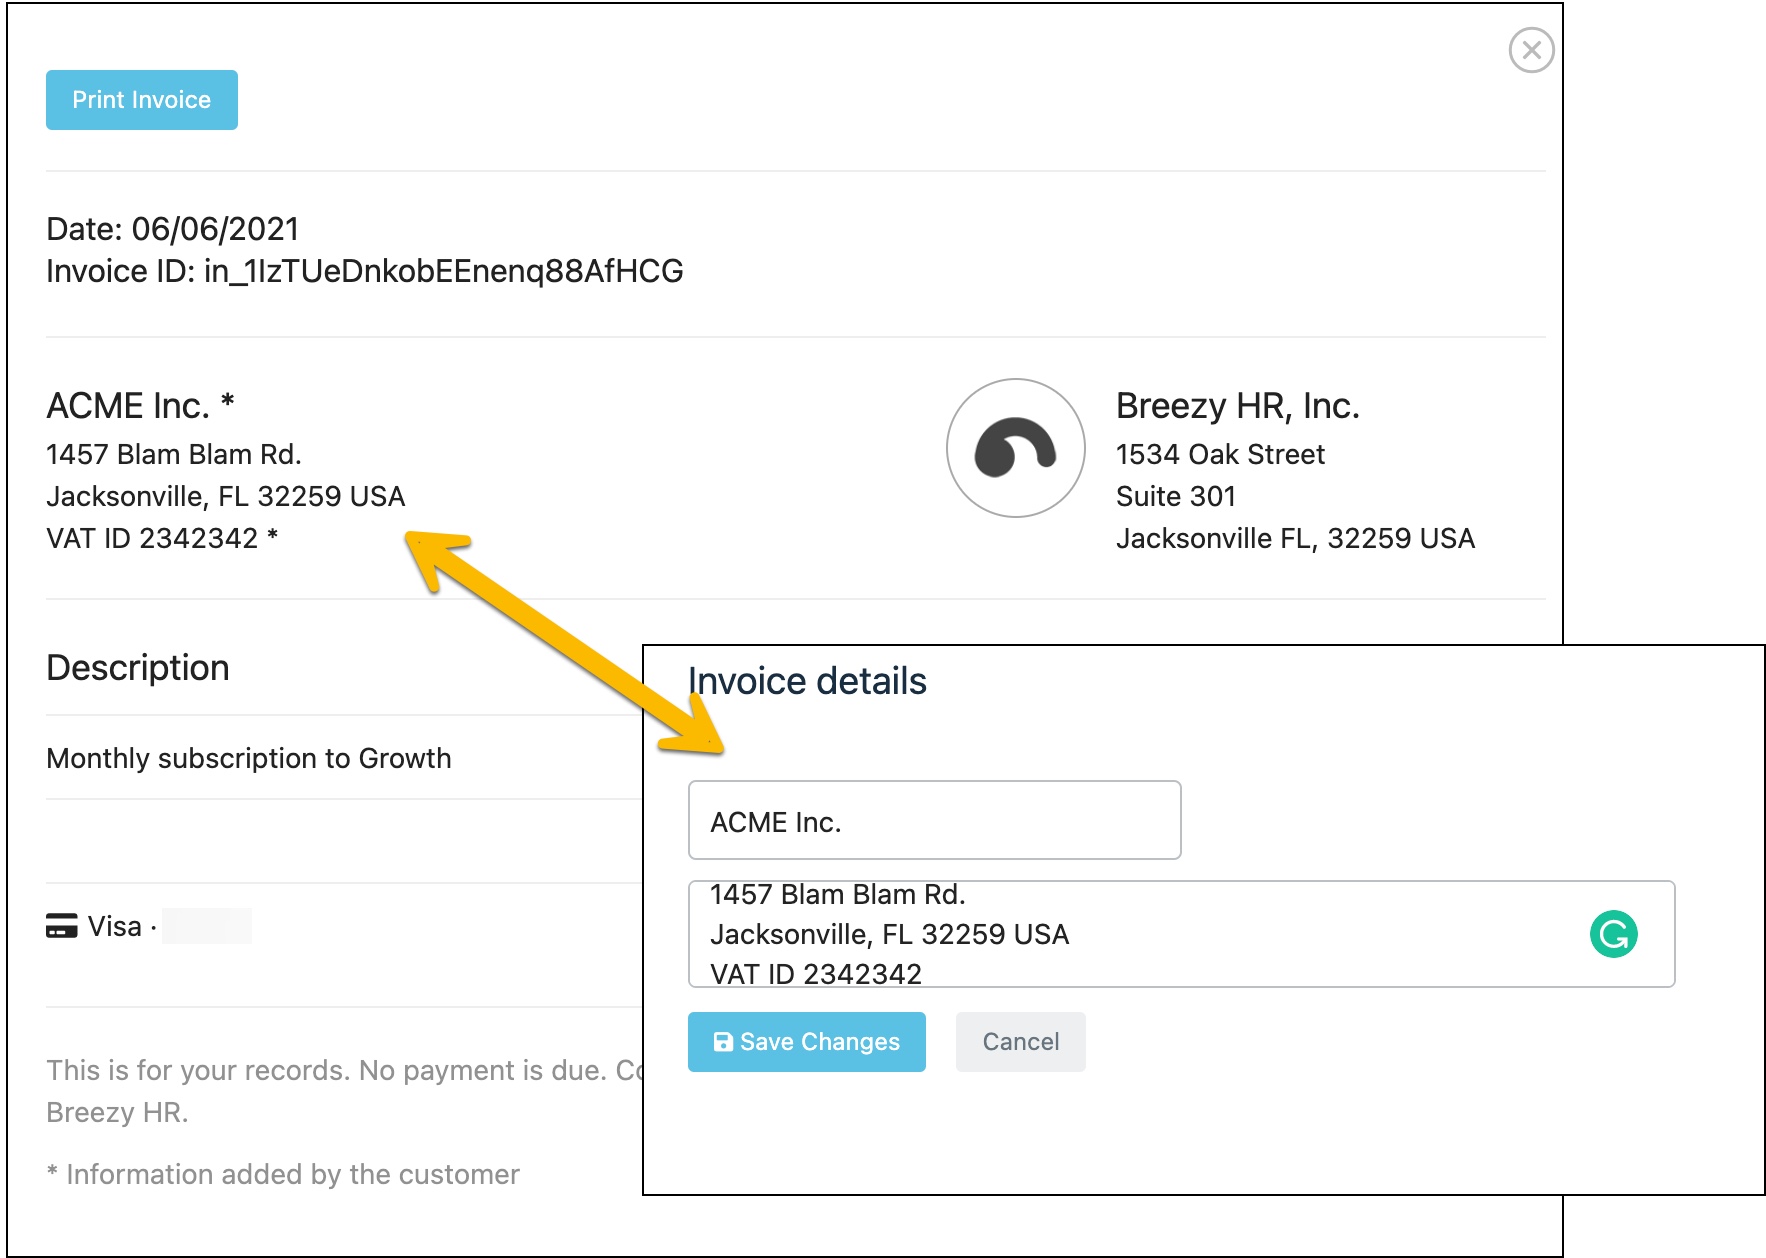1766x1258 pixels.
Task: Click in the address and VAT ID text area
Action: point(1182,934)
